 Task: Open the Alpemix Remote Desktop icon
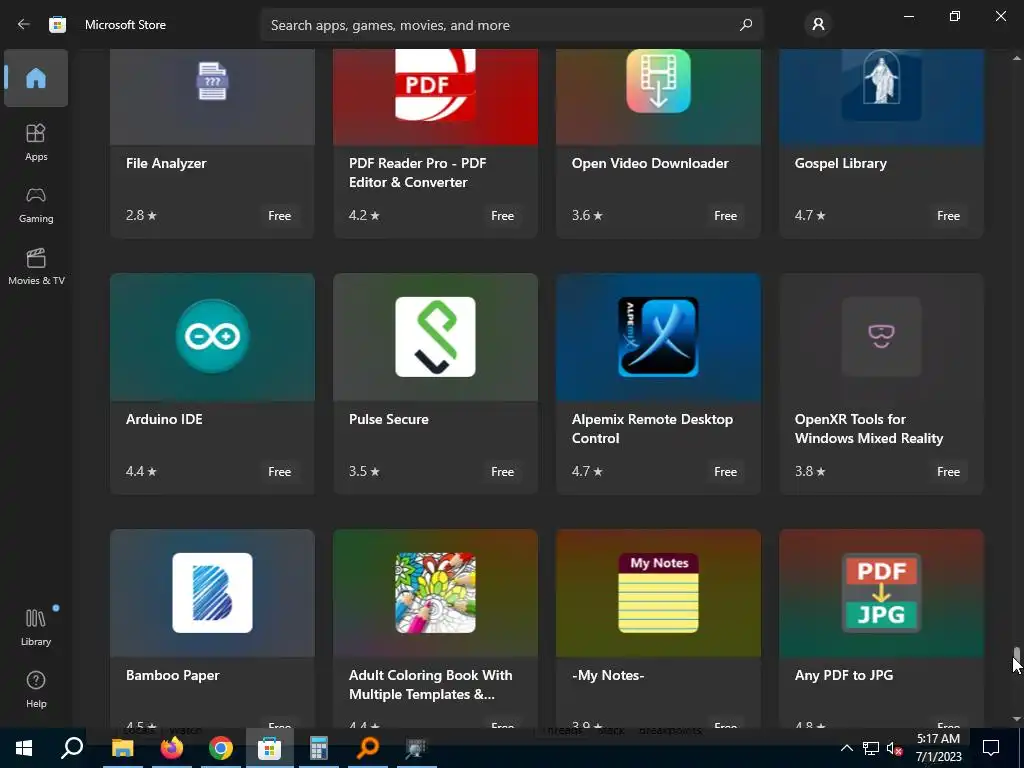(x=658, y=337)
